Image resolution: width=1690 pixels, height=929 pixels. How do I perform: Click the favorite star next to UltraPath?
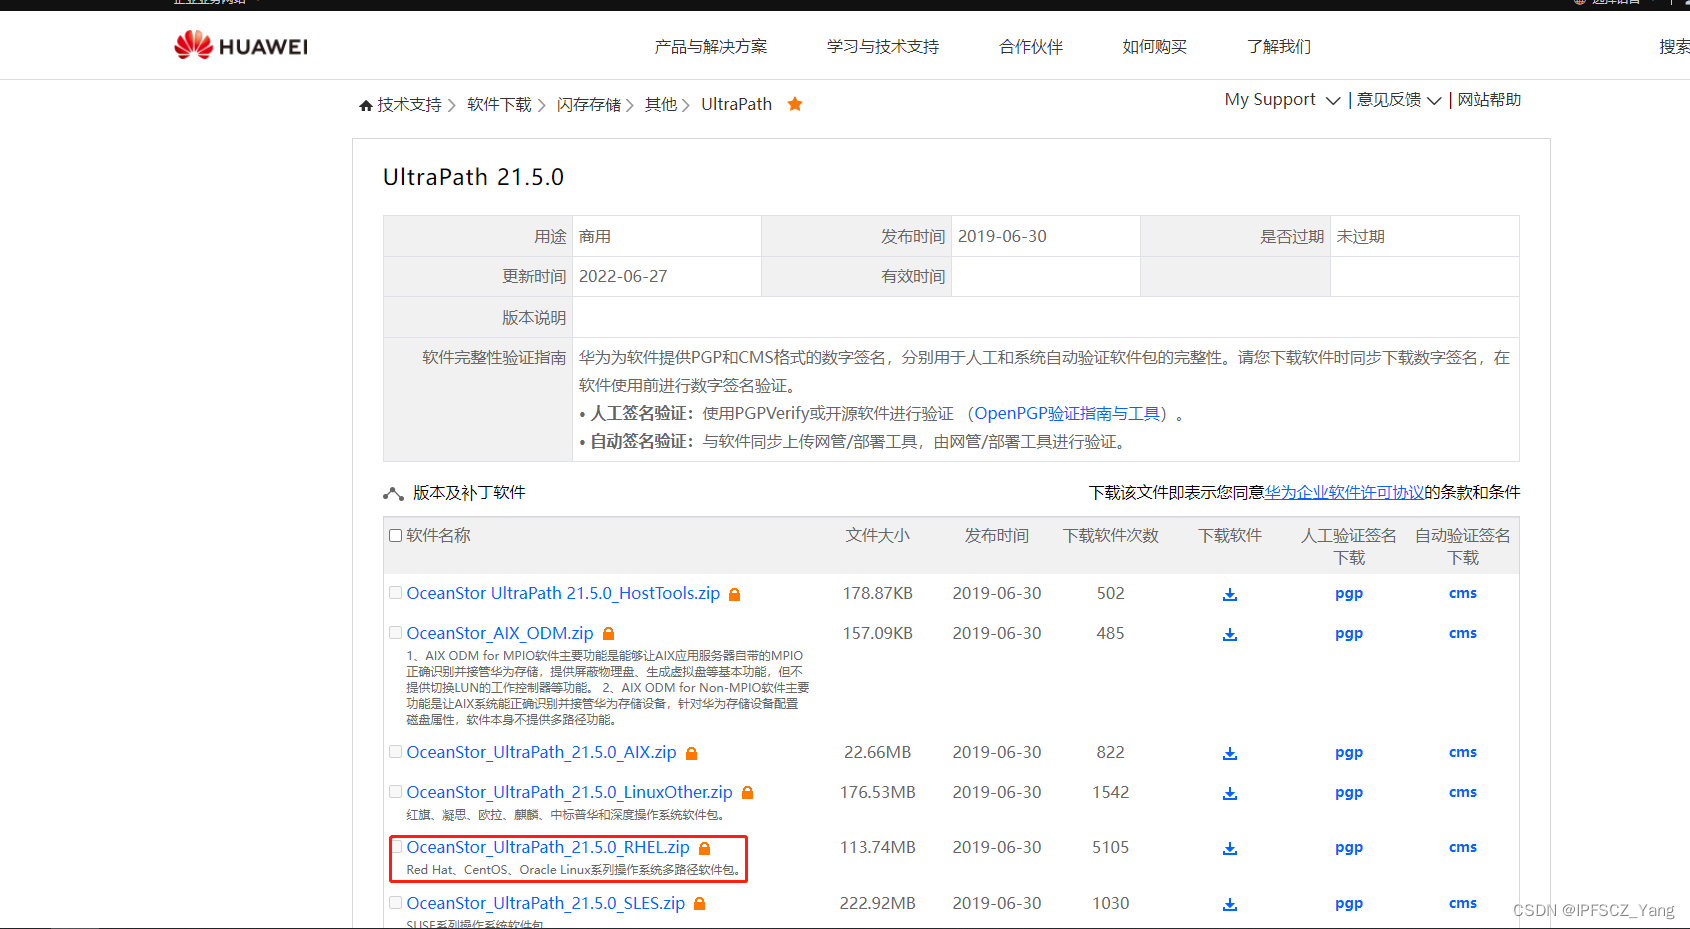(x=795, y=104)
